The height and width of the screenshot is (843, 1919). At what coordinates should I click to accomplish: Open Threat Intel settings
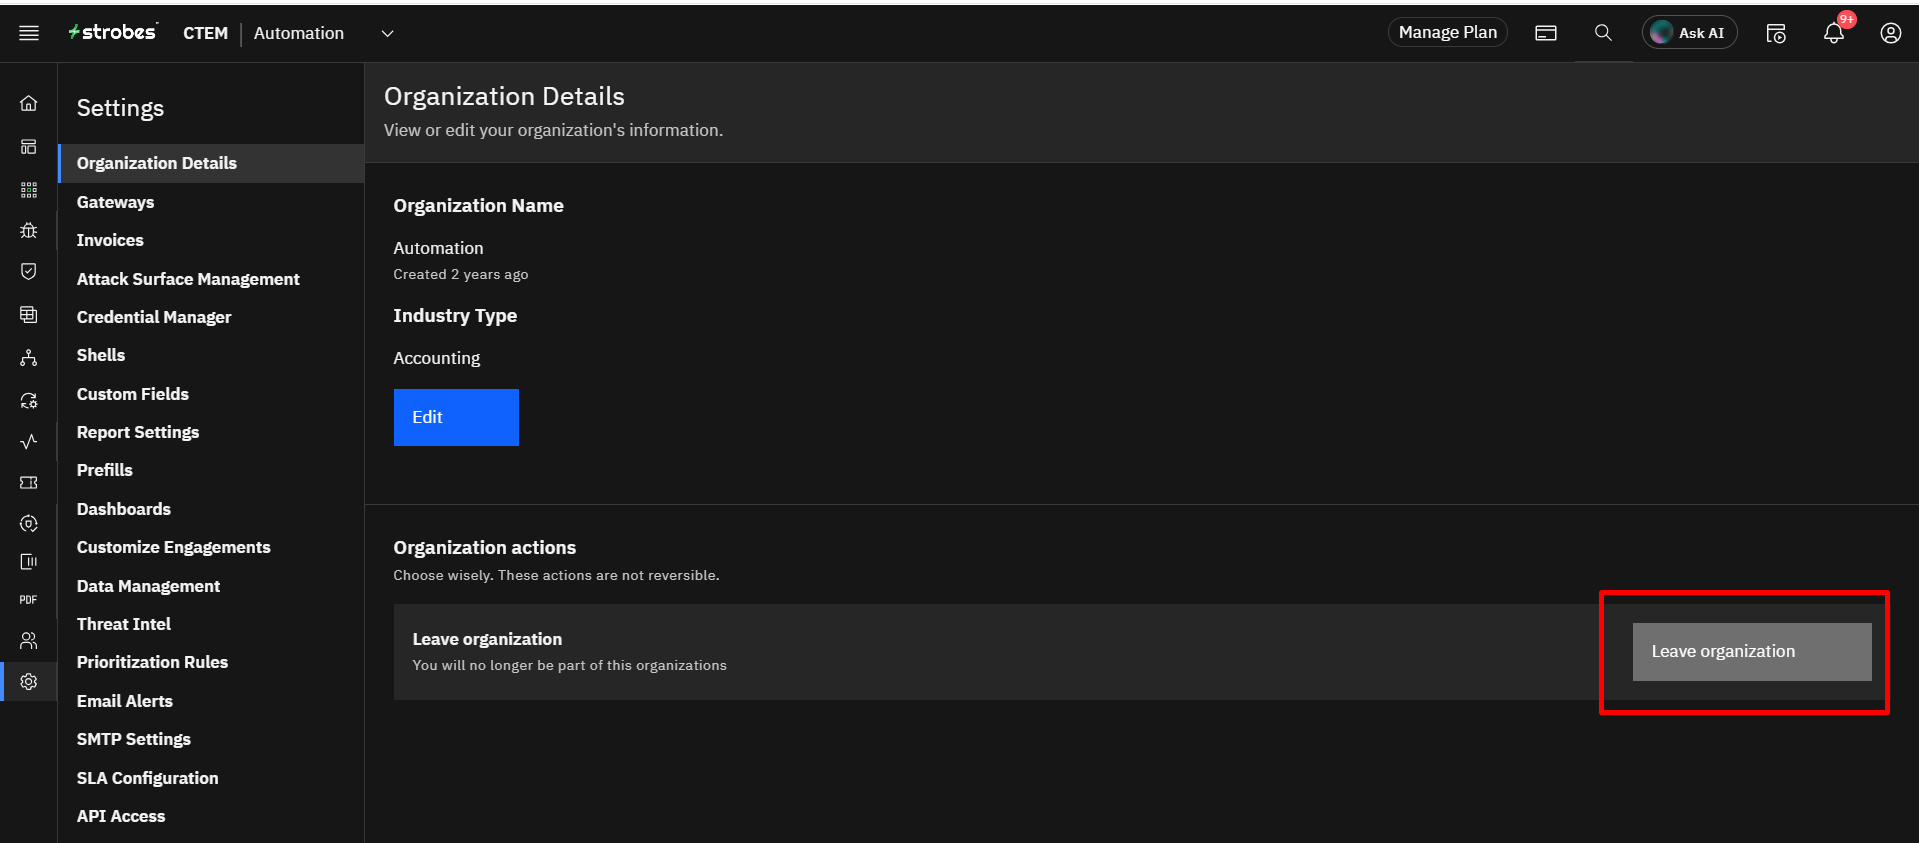tap(124, 624)
